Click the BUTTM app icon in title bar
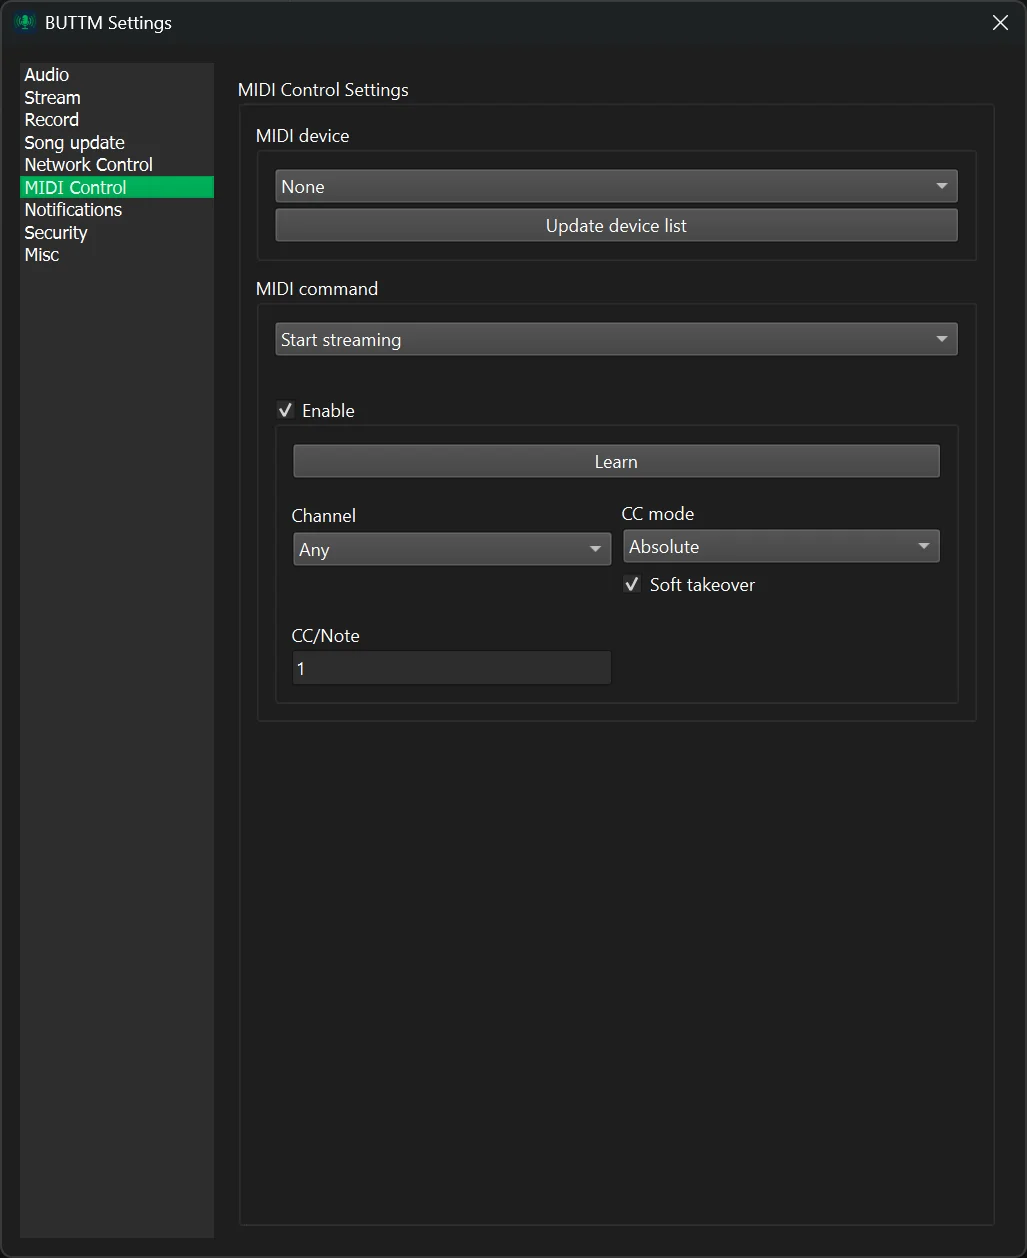Image resolution: width=1027 pixels, height=1258 pixels. [24, 22]
